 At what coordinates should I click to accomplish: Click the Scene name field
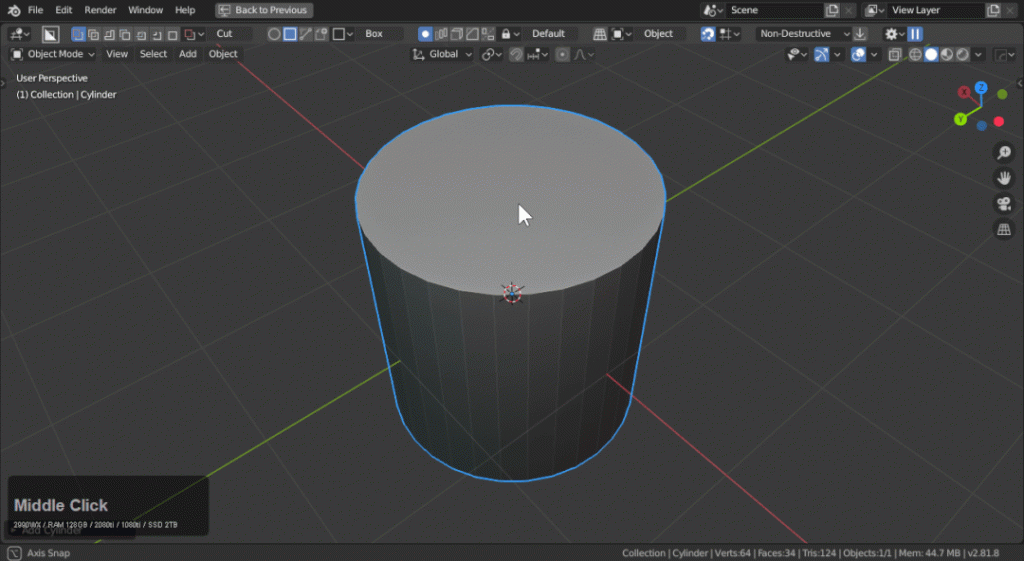(775, 10)
